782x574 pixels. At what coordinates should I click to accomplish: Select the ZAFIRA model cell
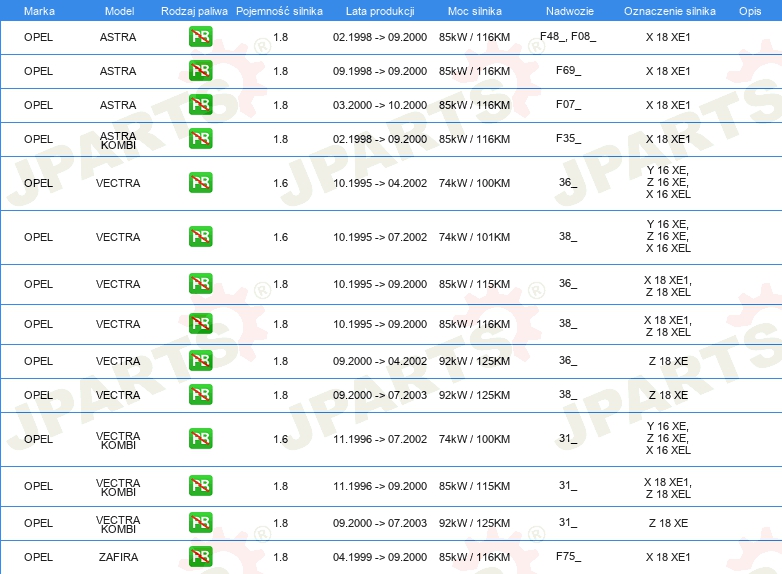point(118,557)
